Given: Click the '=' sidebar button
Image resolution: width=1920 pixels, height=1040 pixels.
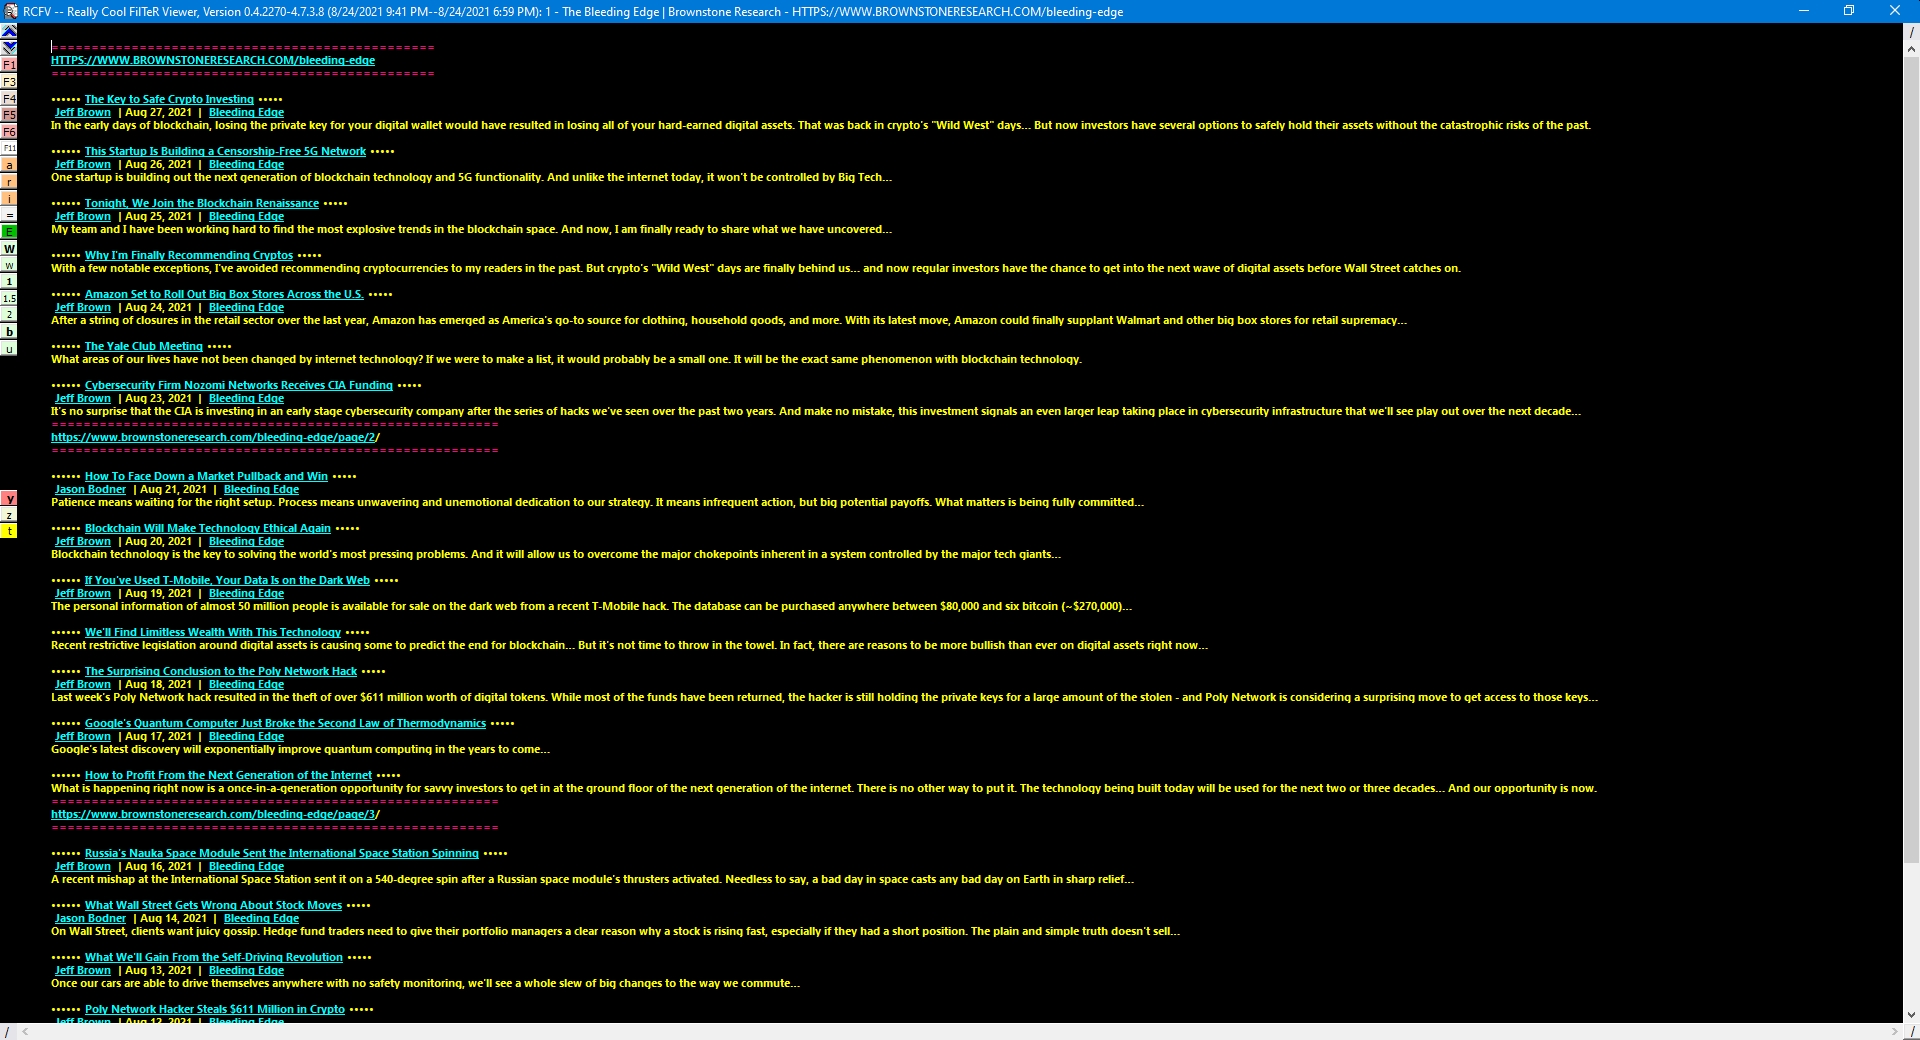Looking at the screenshot, I should [x=9, y=215].
